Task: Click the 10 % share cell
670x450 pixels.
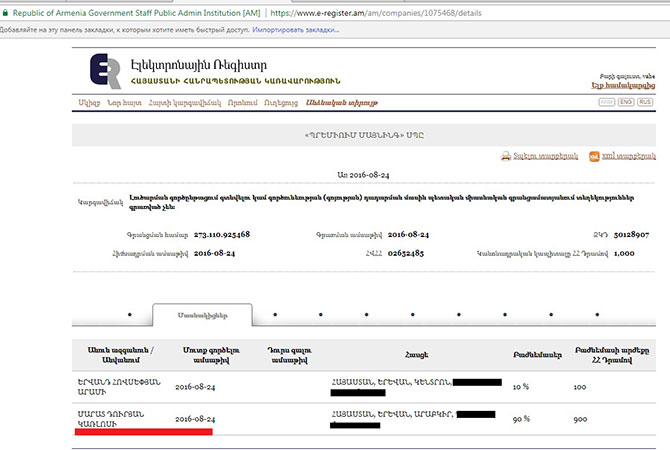Action: (521, 387)
